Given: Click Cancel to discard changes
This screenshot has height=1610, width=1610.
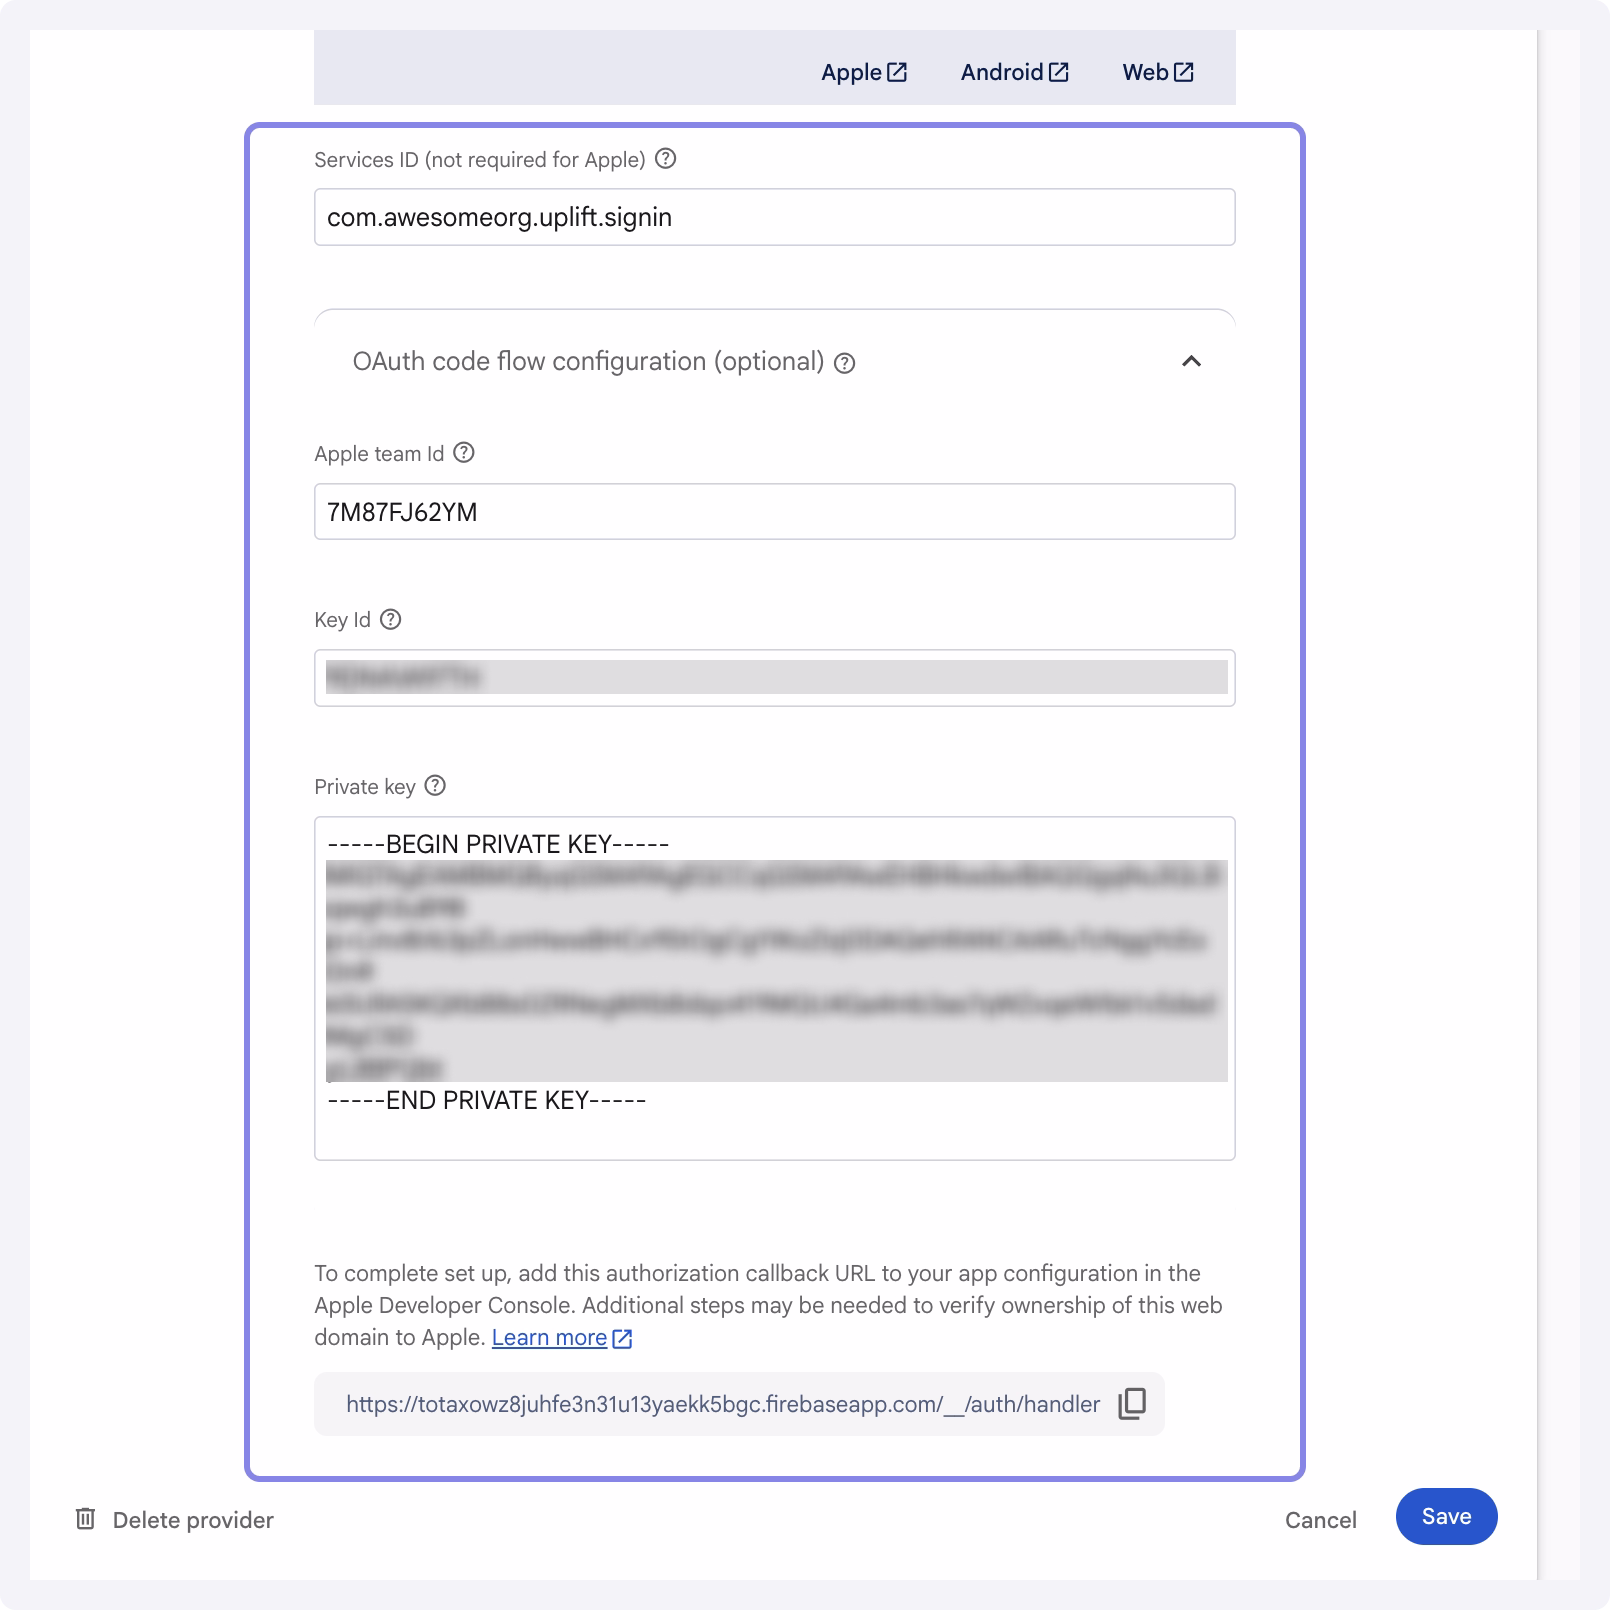Looking at the screenshot, I should [x=1320, y=1519].
